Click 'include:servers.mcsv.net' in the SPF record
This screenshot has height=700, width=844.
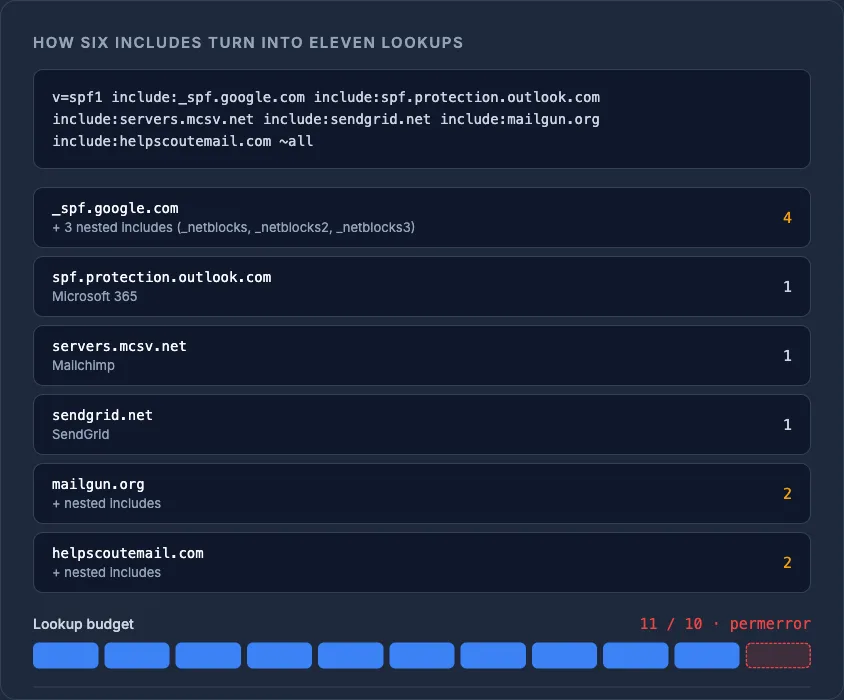pyautogui.click(x=153, y=119)
